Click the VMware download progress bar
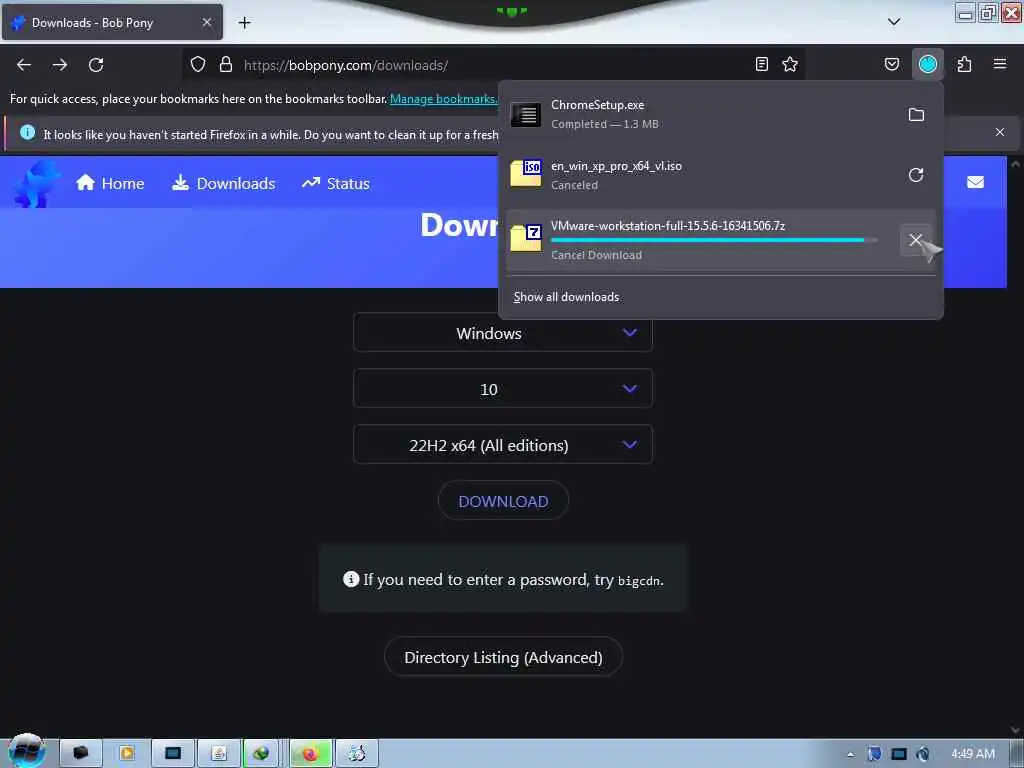1024x768 pixels. pos(714,240)
